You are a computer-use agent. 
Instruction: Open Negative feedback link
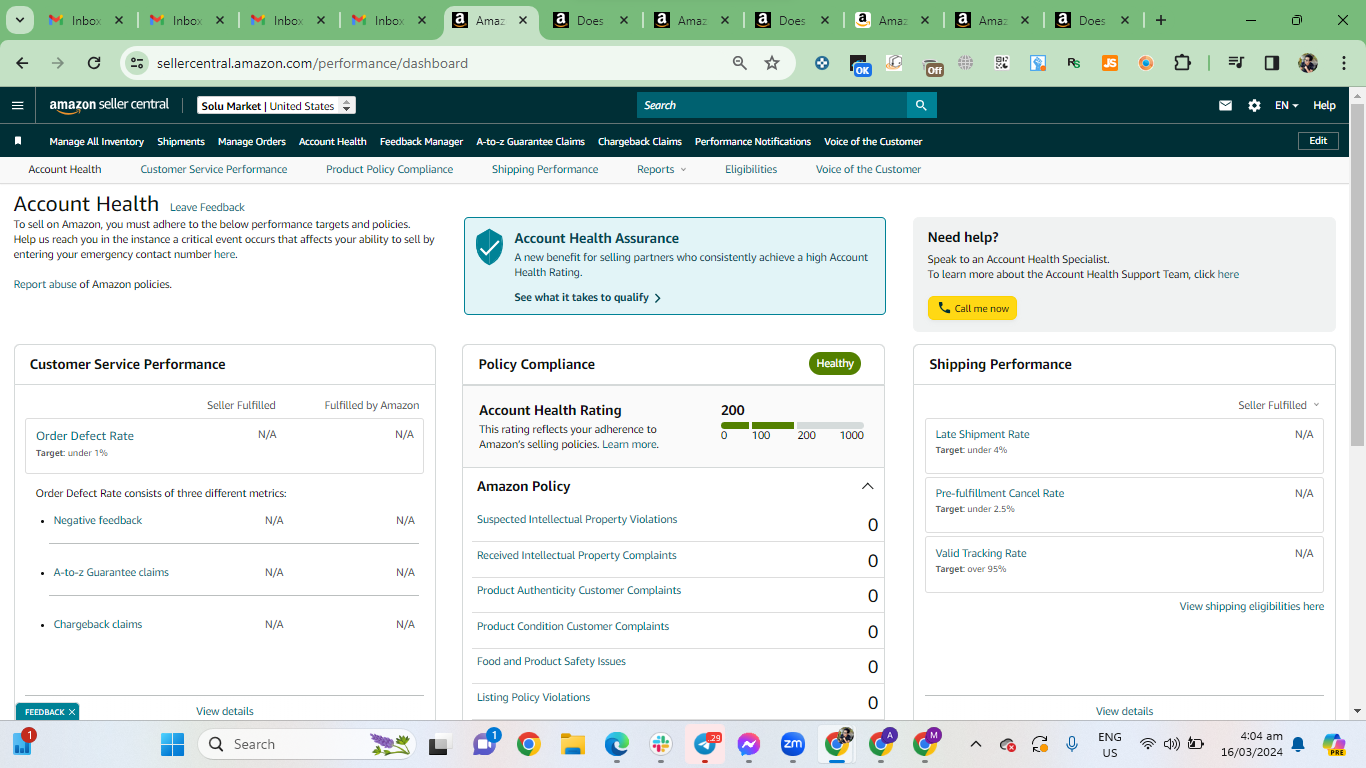click(98, 520)
